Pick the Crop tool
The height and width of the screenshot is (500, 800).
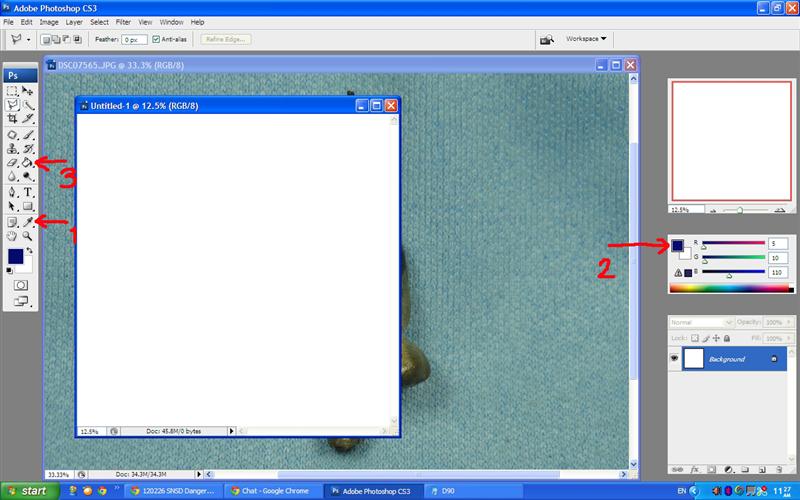12,118
